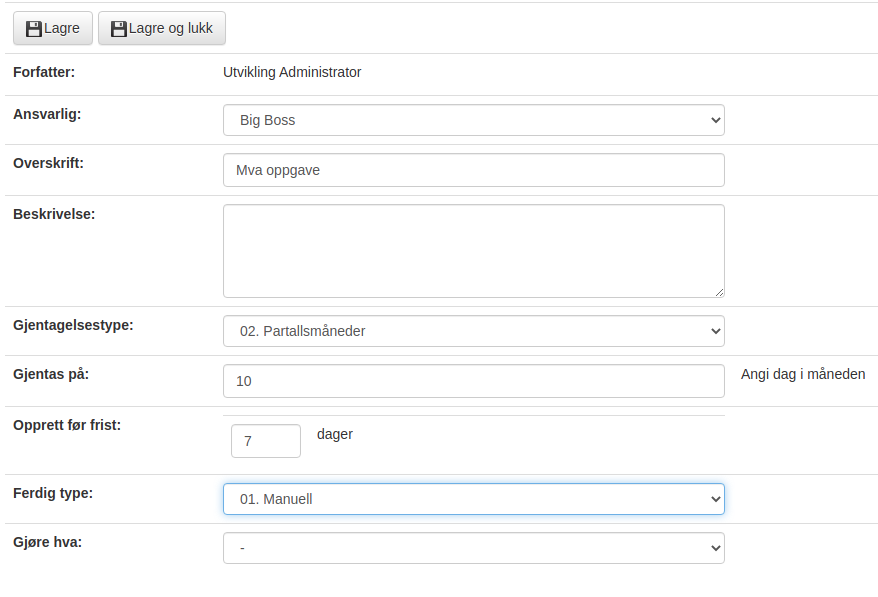Click the Gjøre hva label
This screenshot has height=597, width=878.
click(47, 542)
